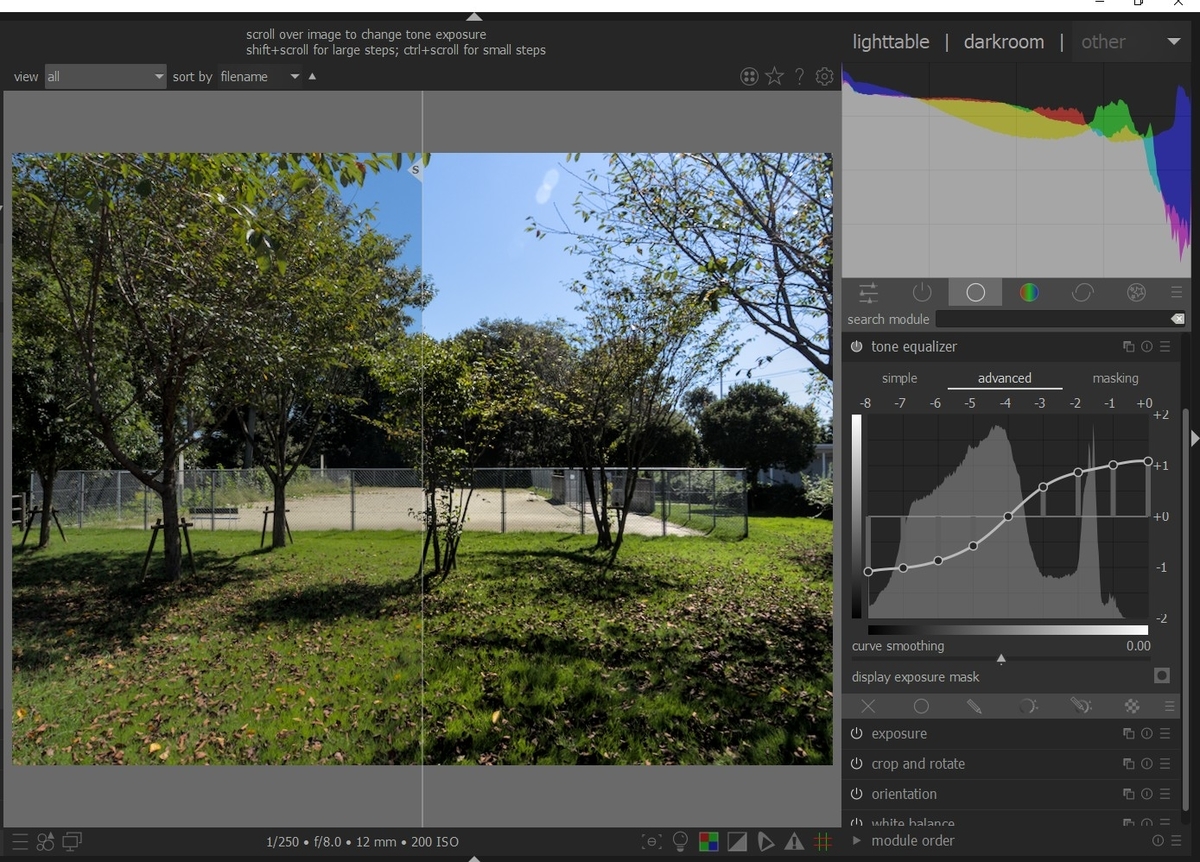Open the help question mark

pyautogui.click(x=799, y=77)
